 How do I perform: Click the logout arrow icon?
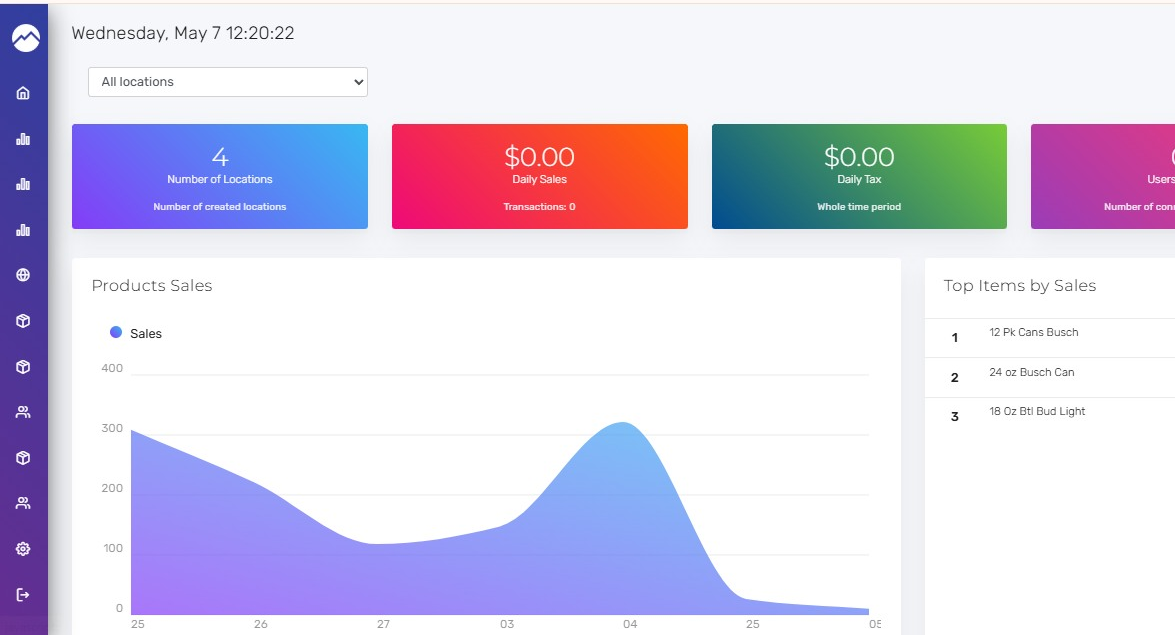point(23,595)
